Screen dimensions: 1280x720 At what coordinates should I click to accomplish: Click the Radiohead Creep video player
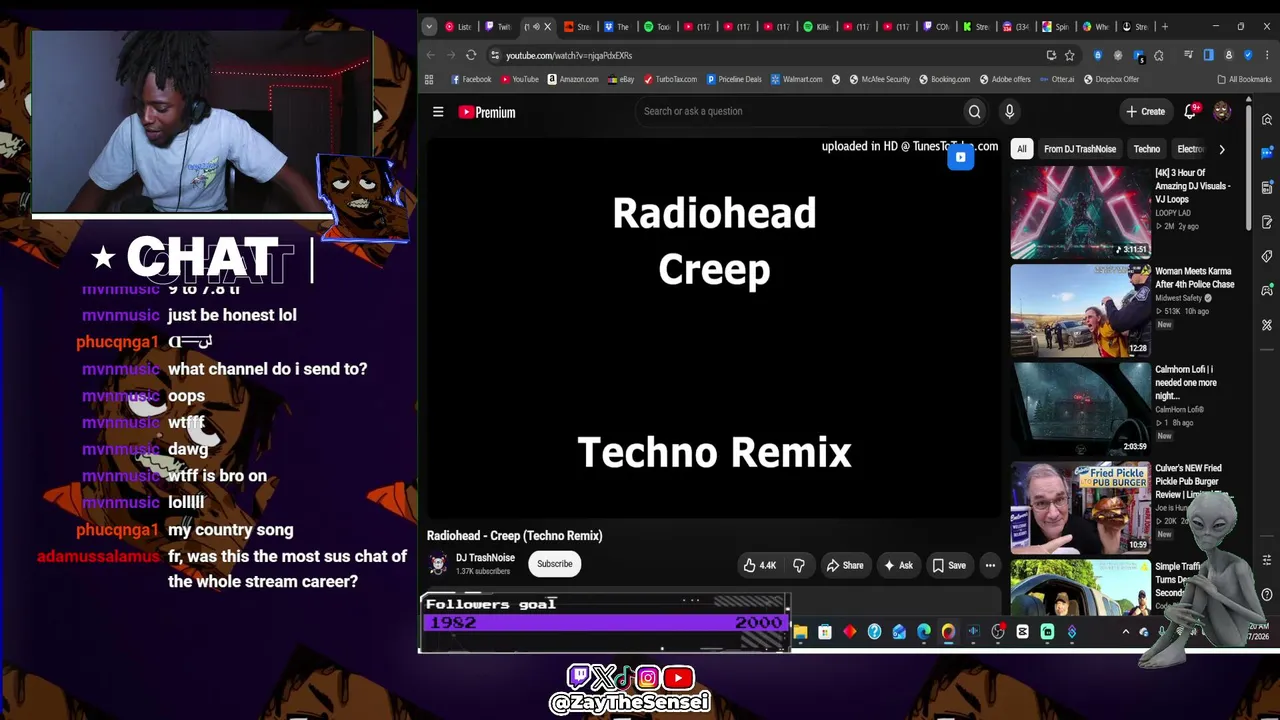coord(714,330)
